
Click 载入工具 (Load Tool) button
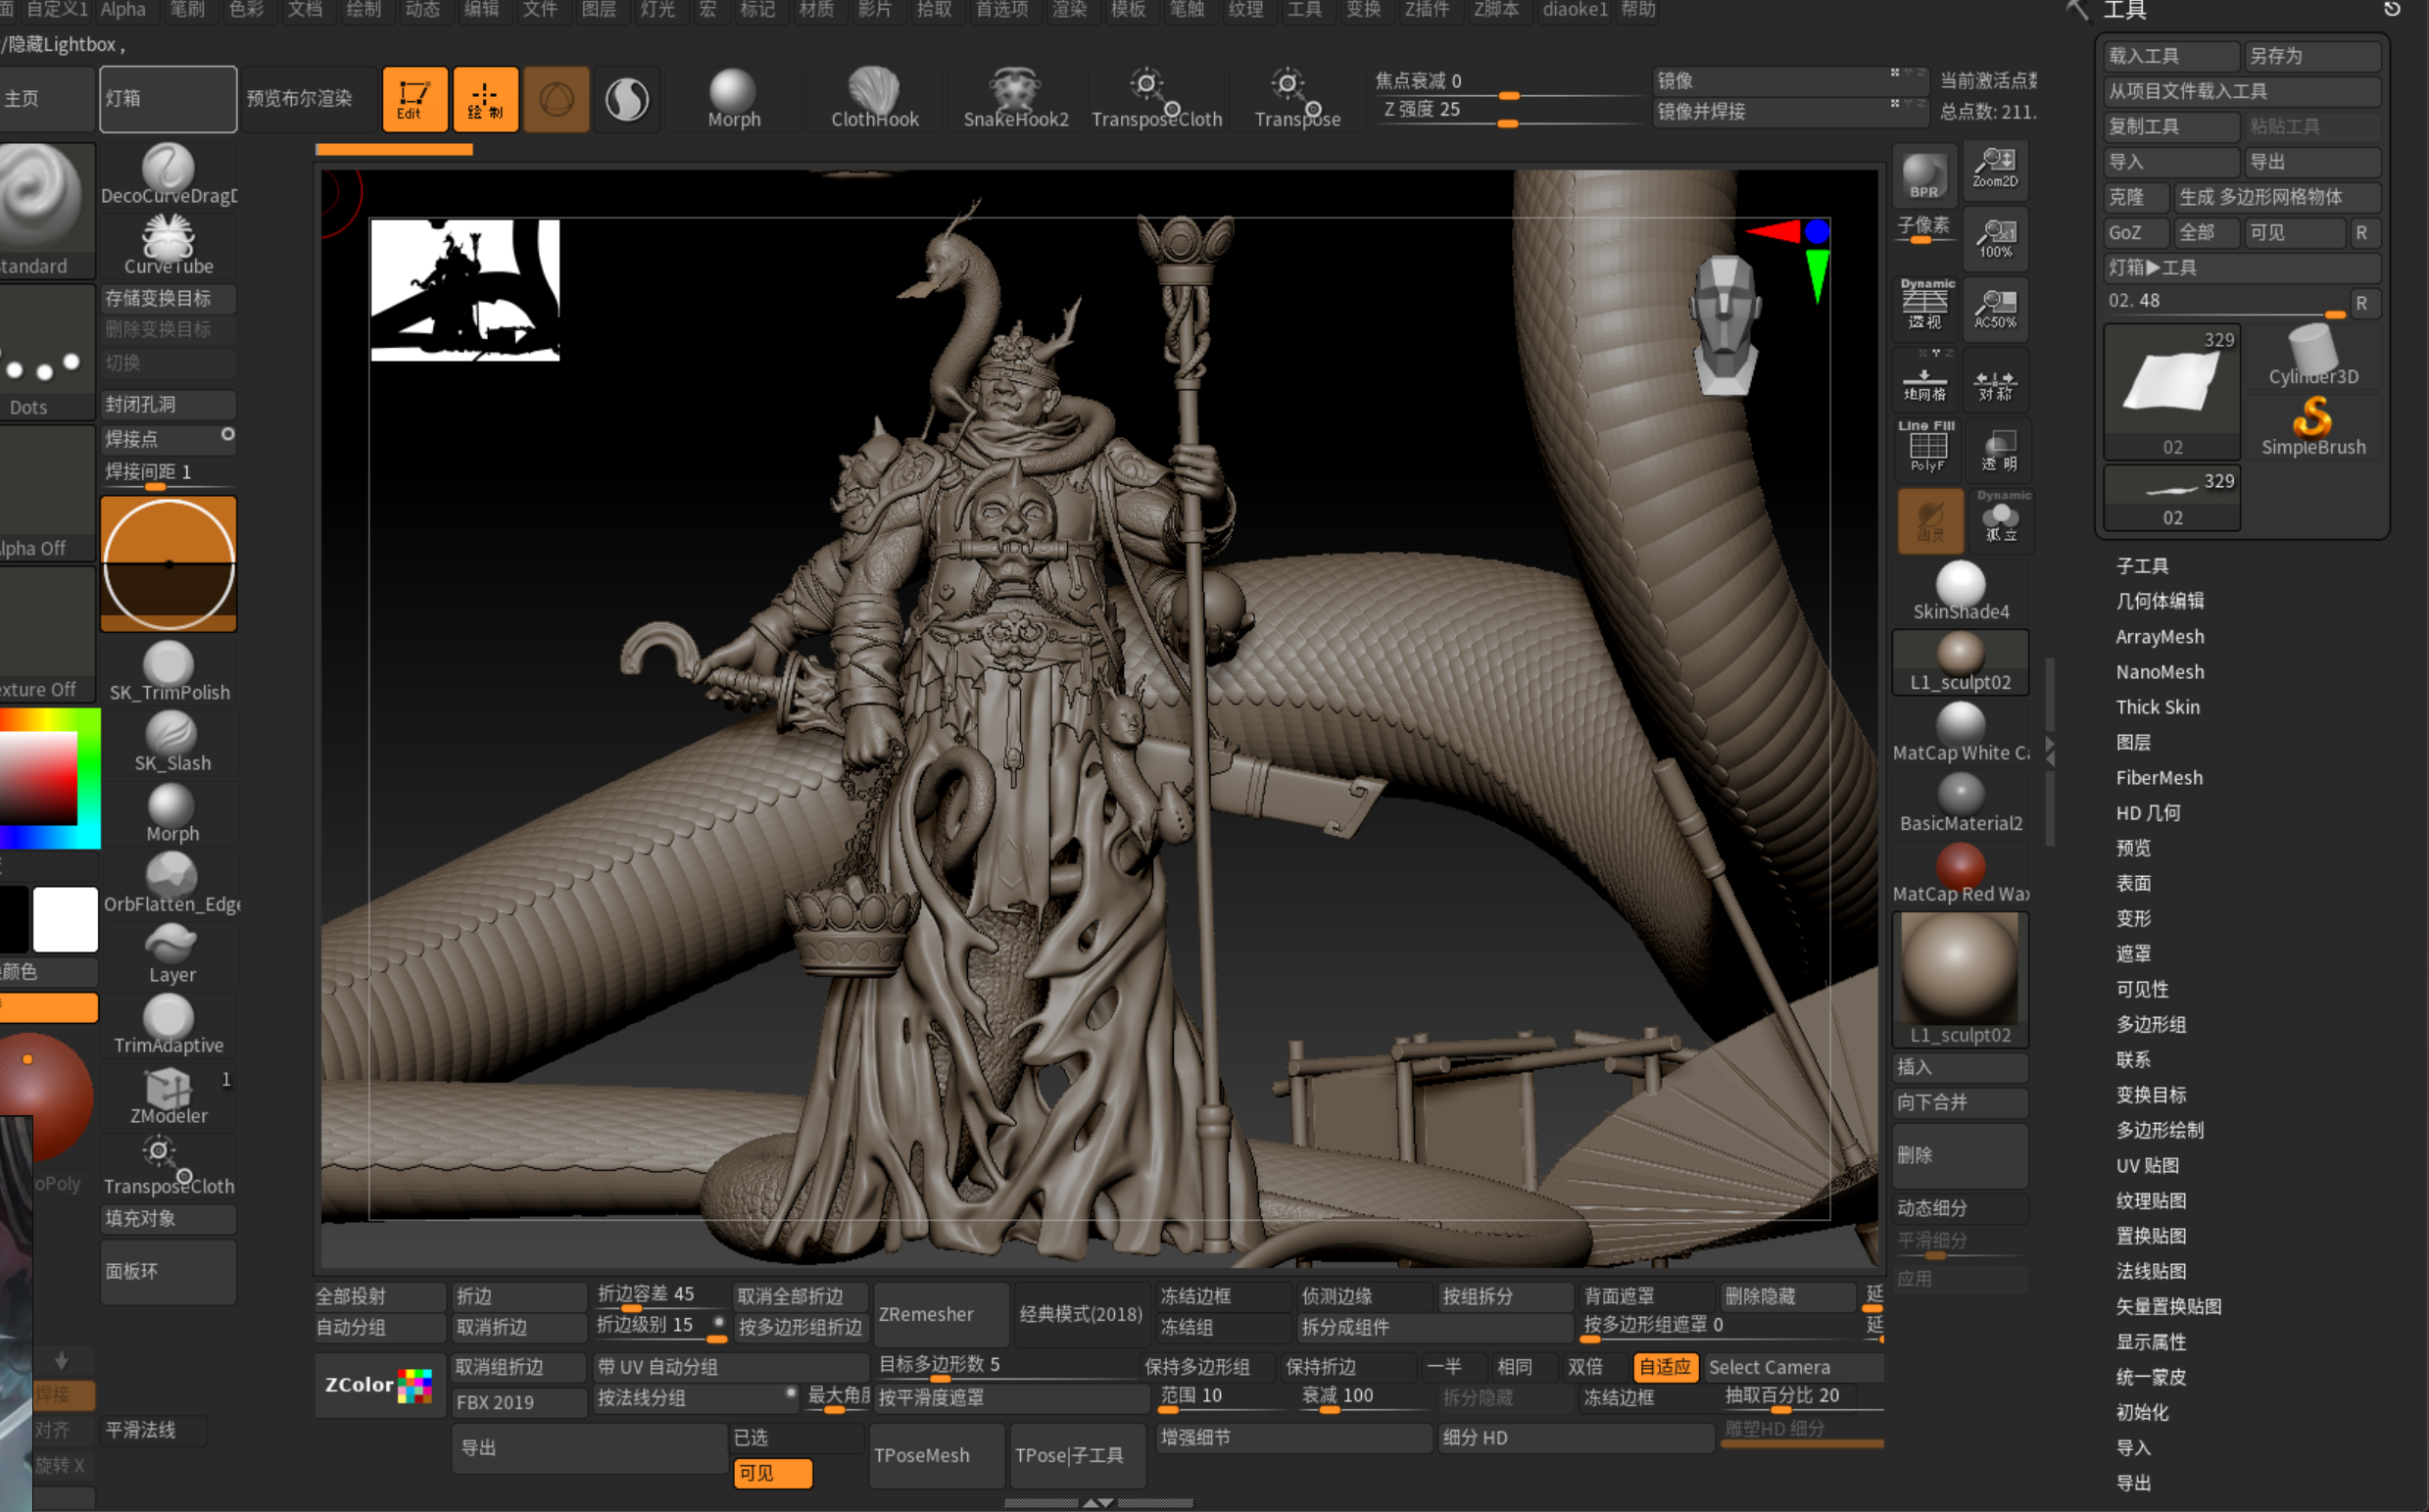pyautogui.click(x=2169, y=56)
